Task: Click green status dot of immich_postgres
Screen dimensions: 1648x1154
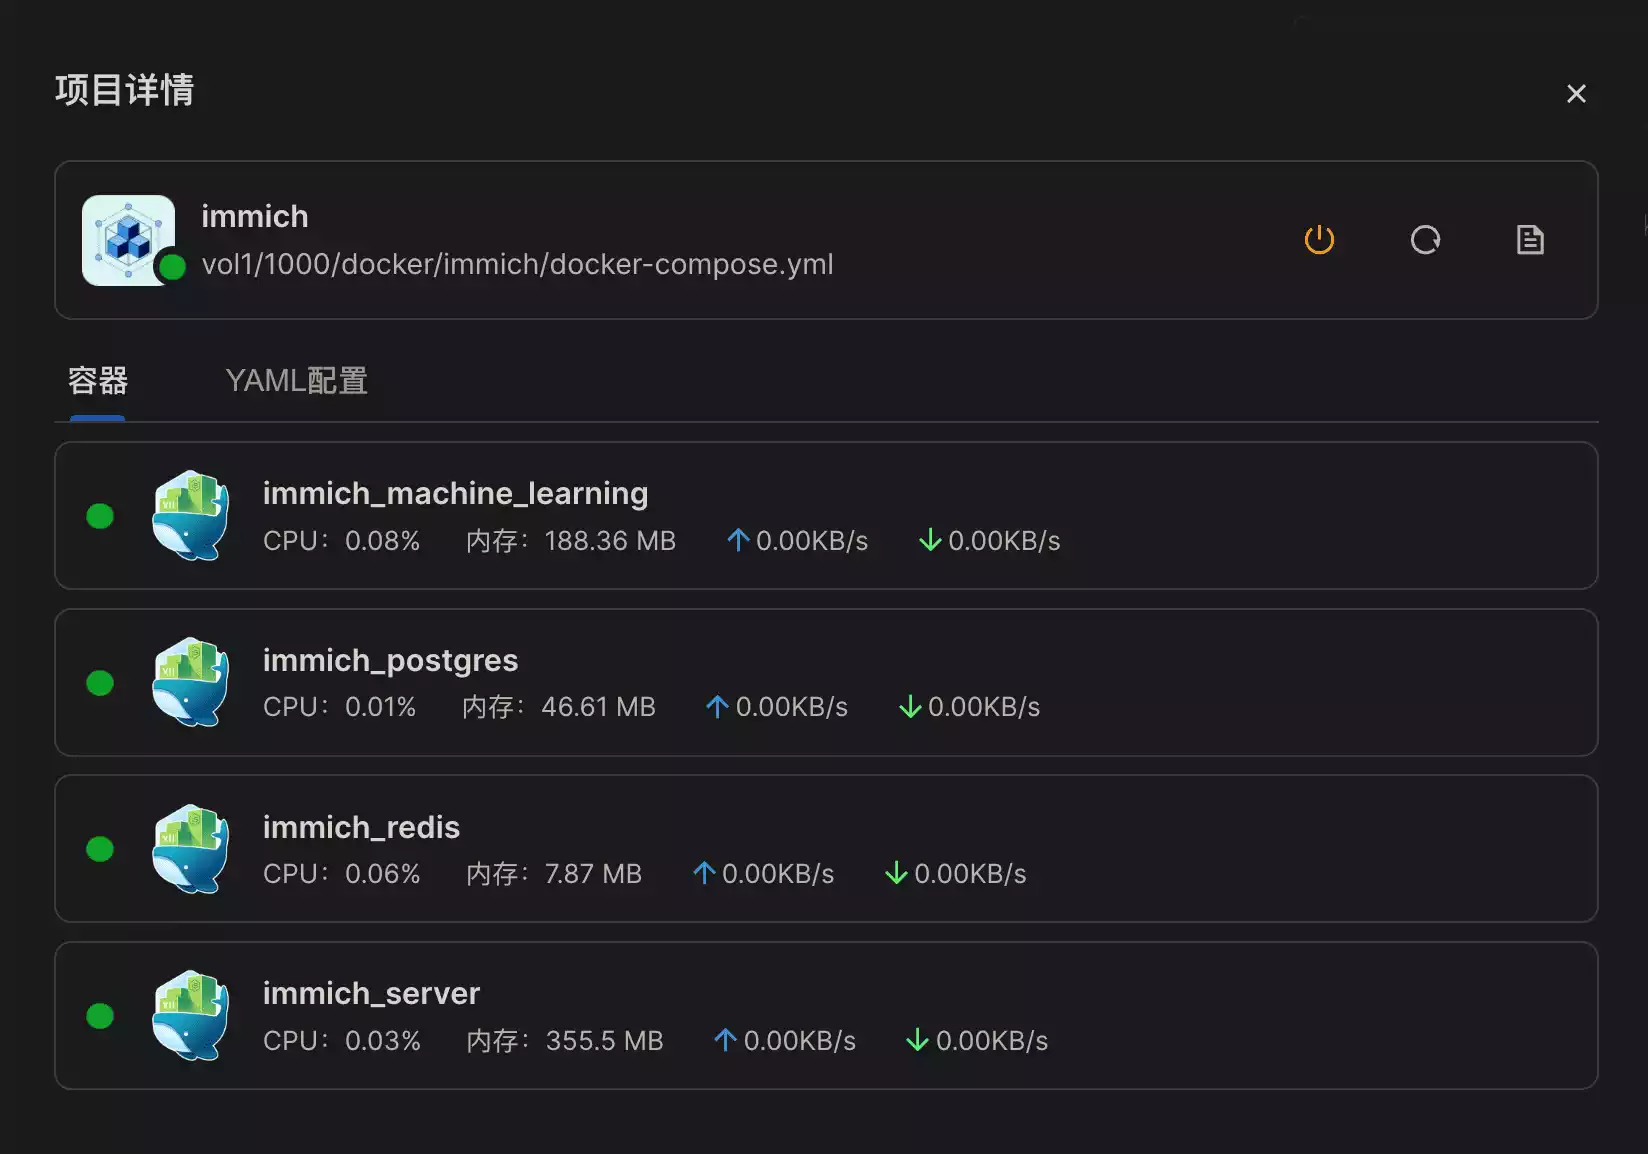Action: (x=100, y=683)
